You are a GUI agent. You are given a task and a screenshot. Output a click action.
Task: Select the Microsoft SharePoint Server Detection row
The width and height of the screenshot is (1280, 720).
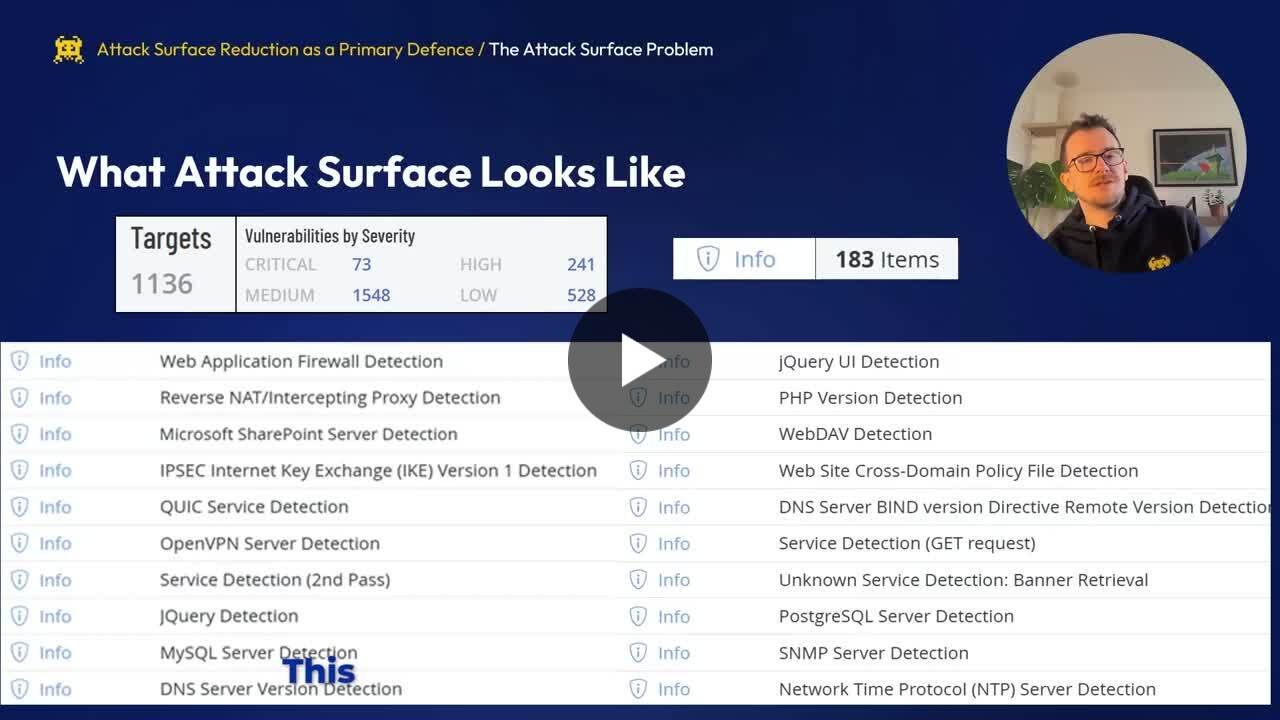tap(308, 434)
